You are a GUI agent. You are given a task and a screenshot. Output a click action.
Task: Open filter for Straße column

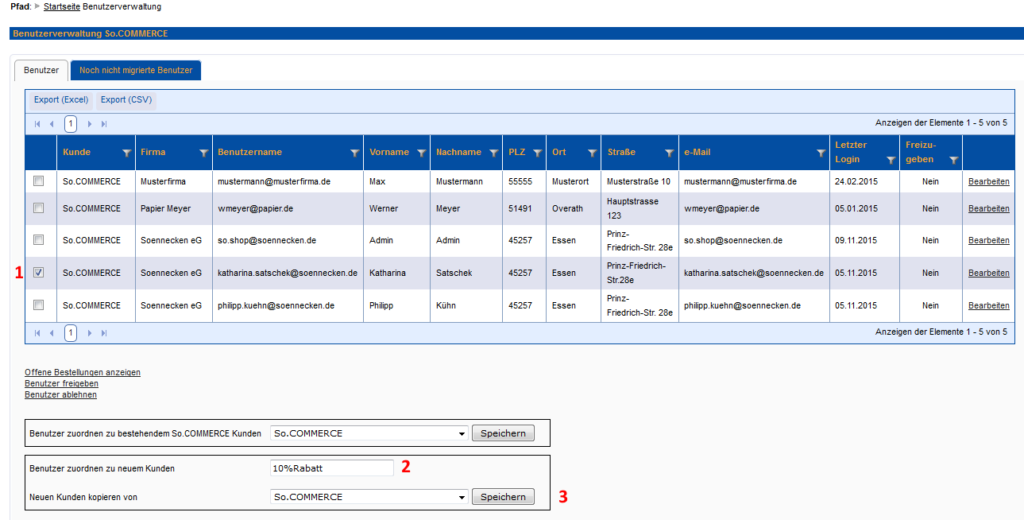669,153
